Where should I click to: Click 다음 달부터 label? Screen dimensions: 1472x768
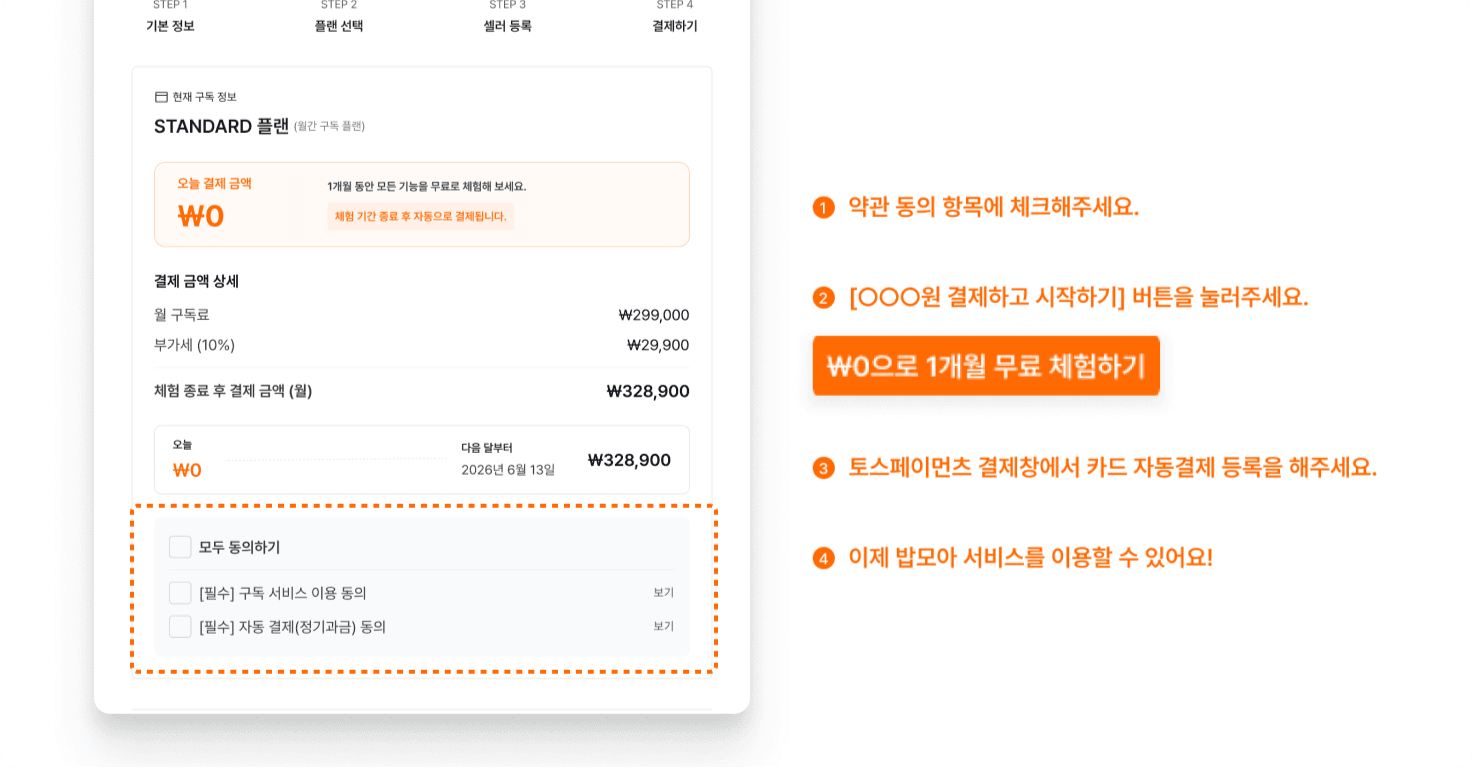(x=487, y=448)
